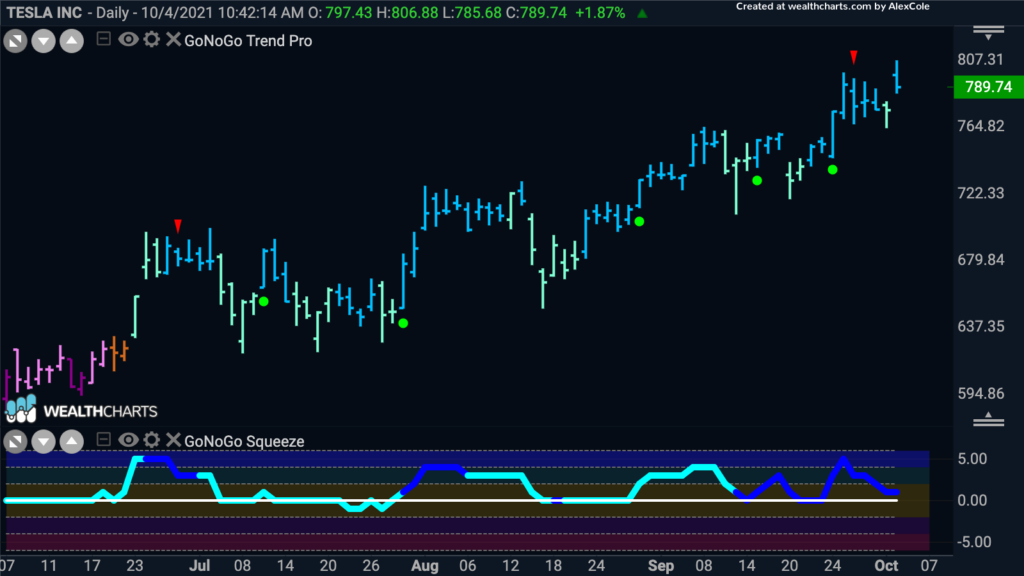1024x576 pixels.
Task: Click the Aug date axis label
Action: click(x=424, y=566)
